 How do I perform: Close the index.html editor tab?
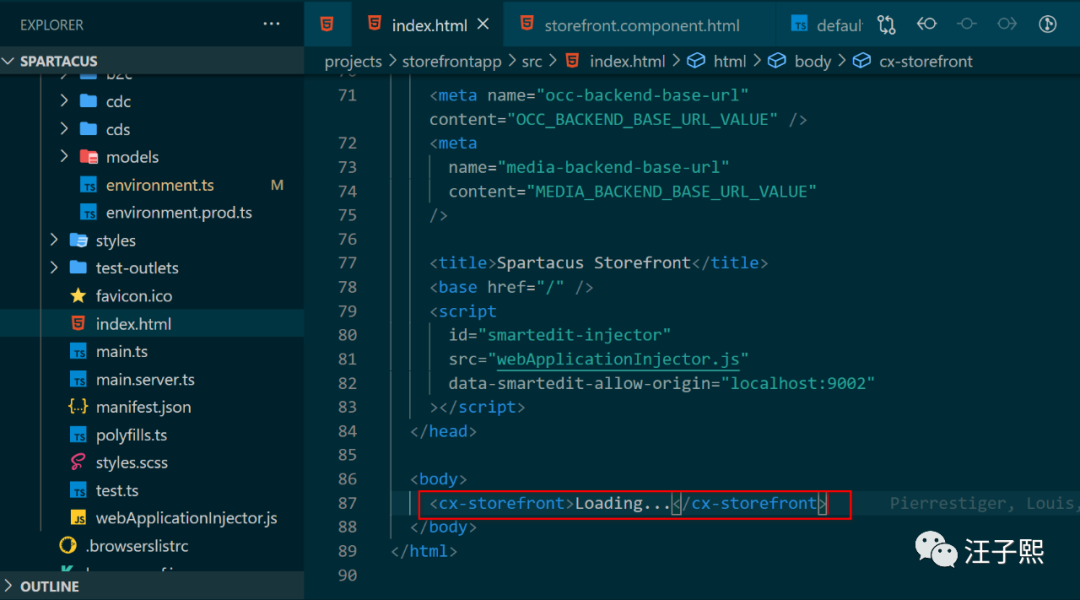[484, 25]
